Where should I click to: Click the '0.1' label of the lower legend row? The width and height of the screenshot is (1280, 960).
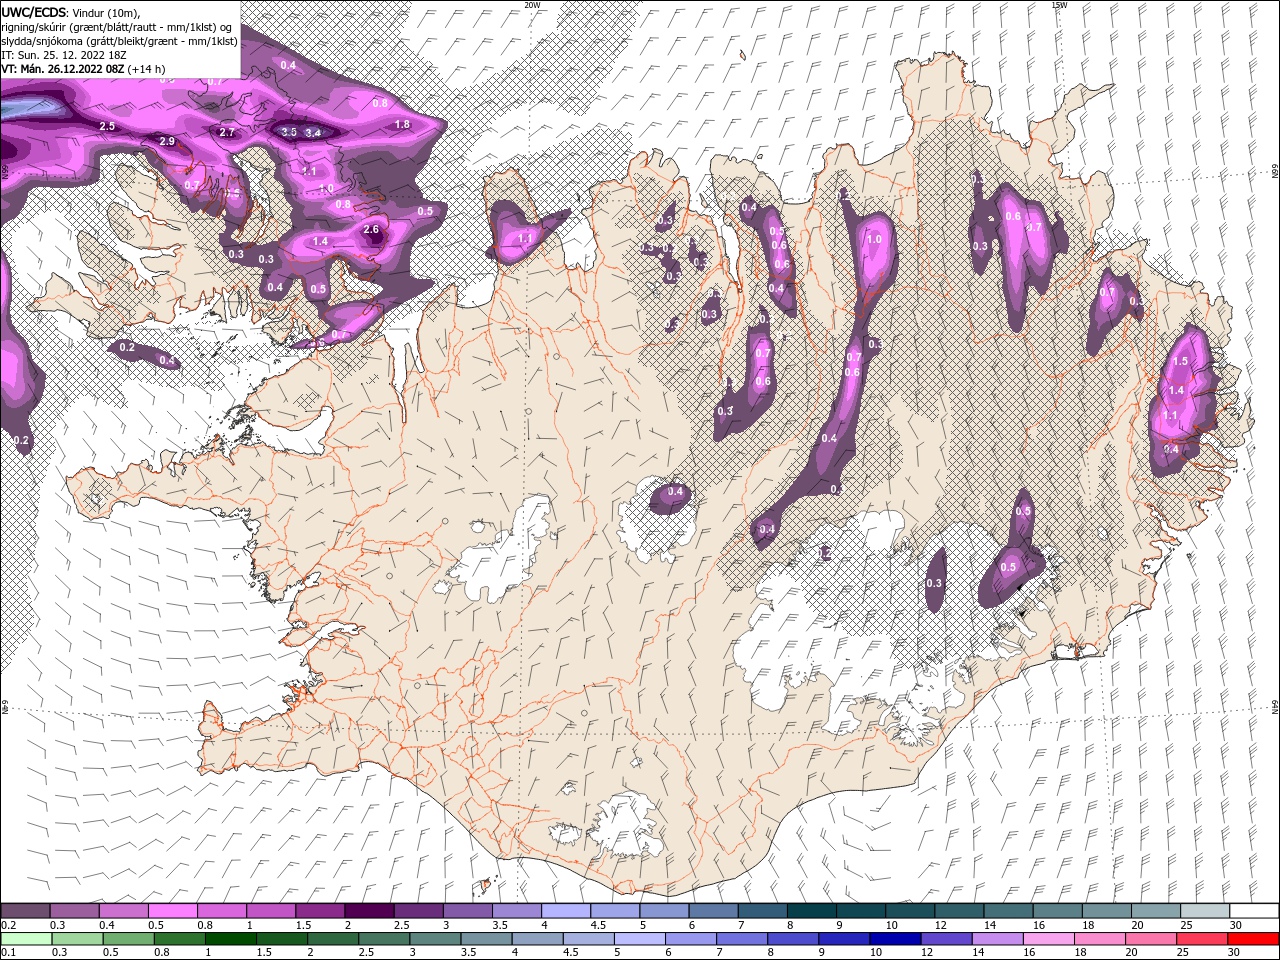pos(7,952)
